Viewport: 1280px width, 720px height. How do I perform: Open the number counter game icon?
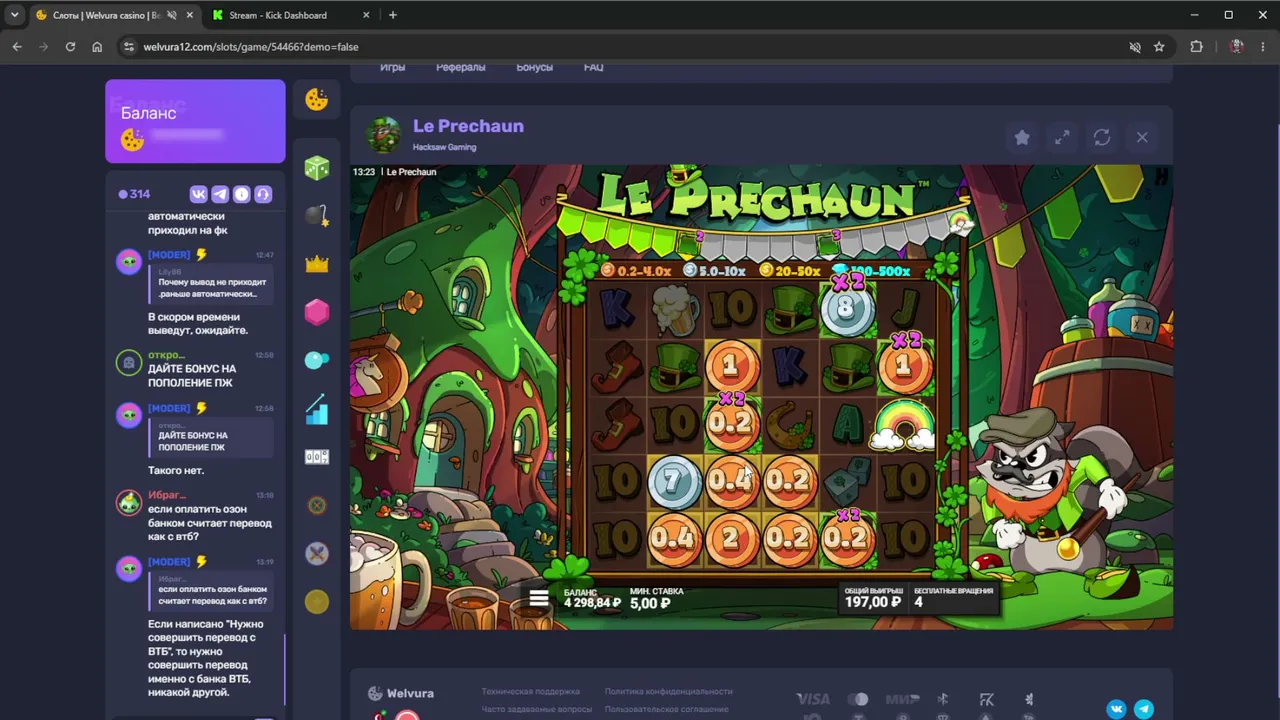(317, 457)
